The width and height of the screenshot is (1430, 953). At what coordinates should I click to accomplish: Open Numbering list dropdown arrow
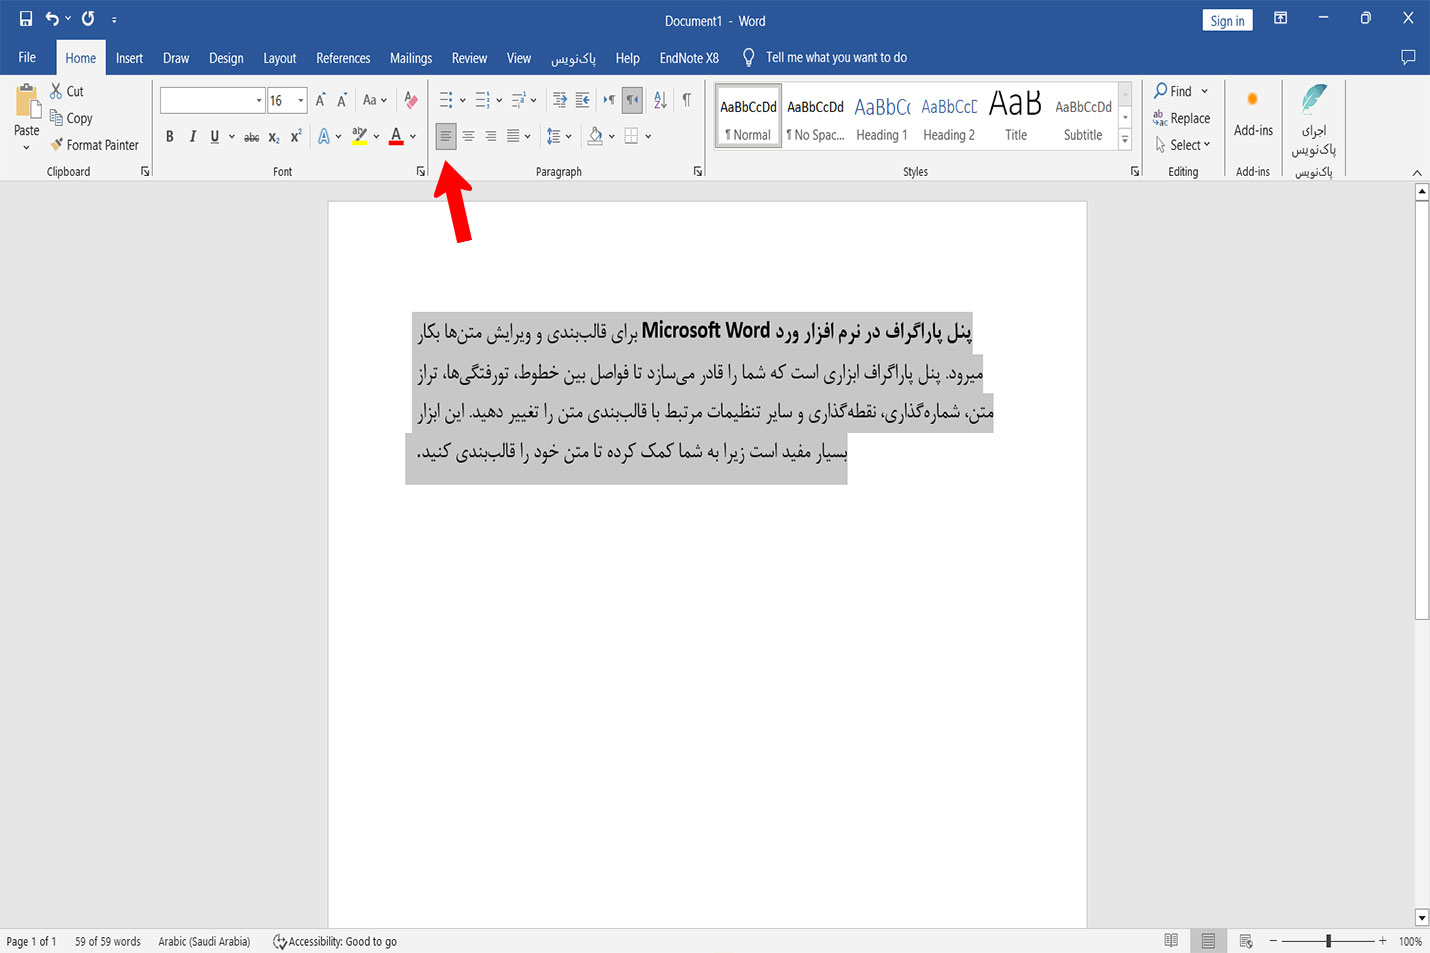499,100
